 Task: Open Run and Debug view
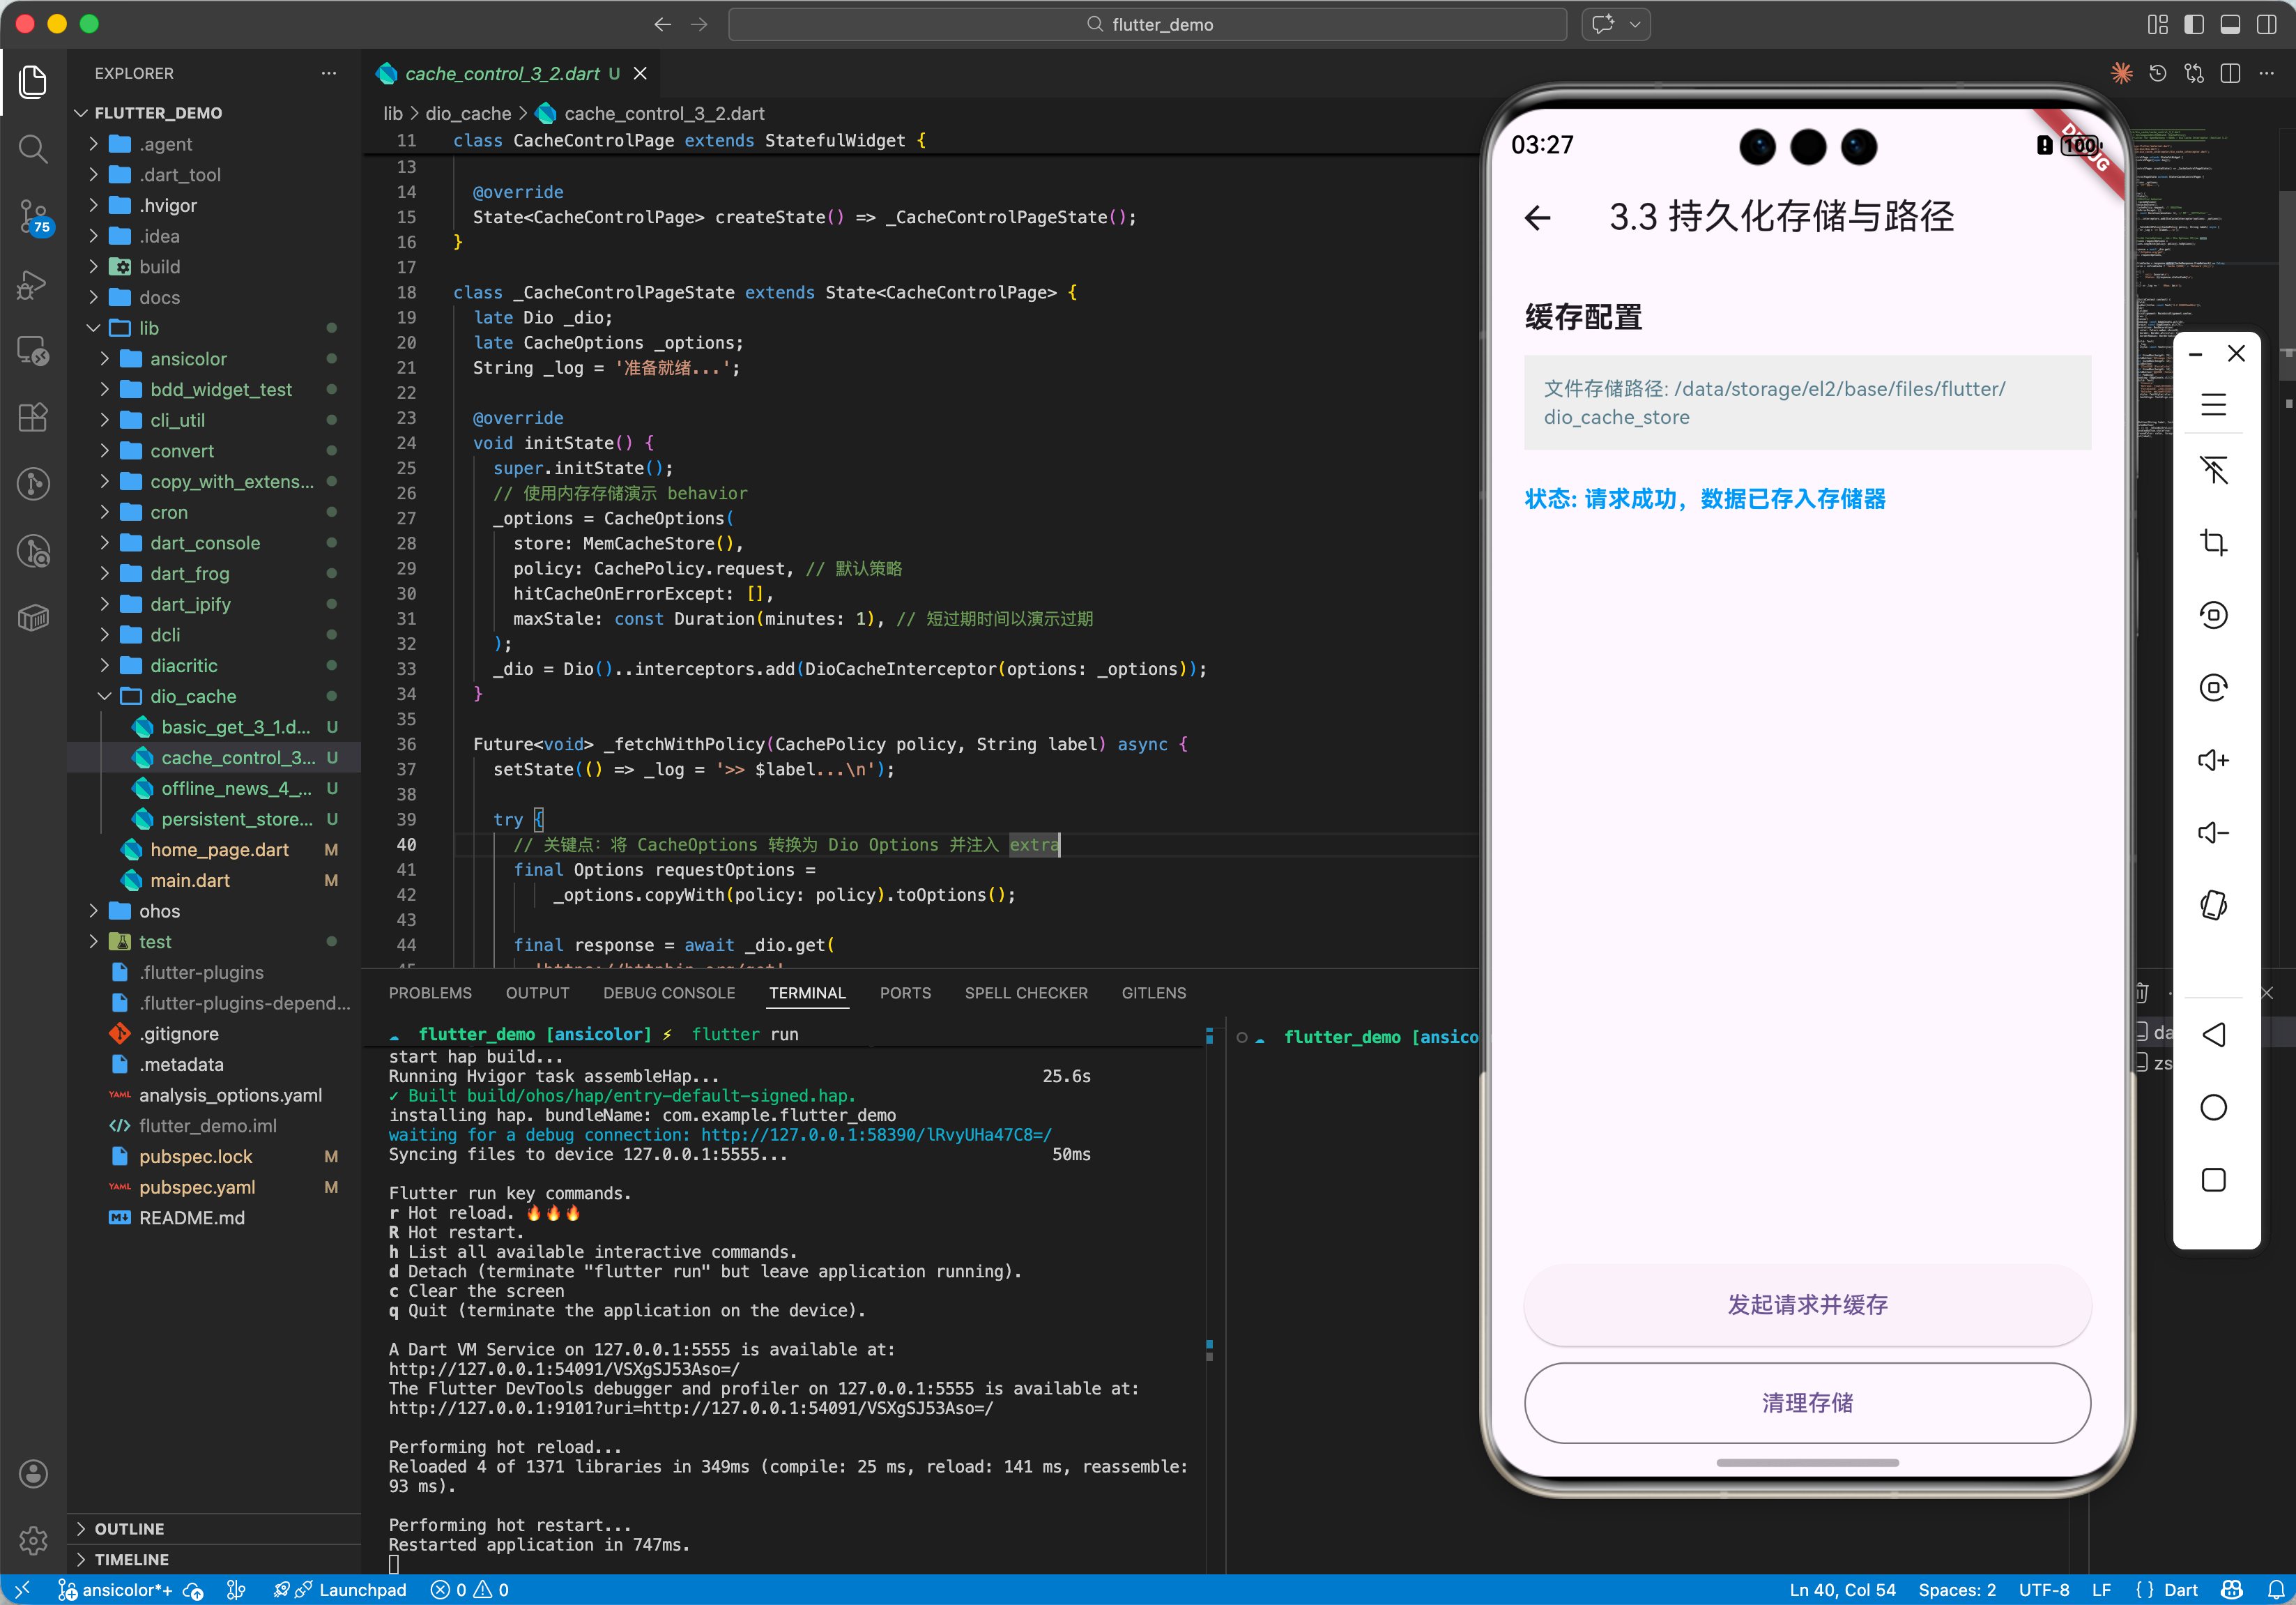click(x=33, y=284)
